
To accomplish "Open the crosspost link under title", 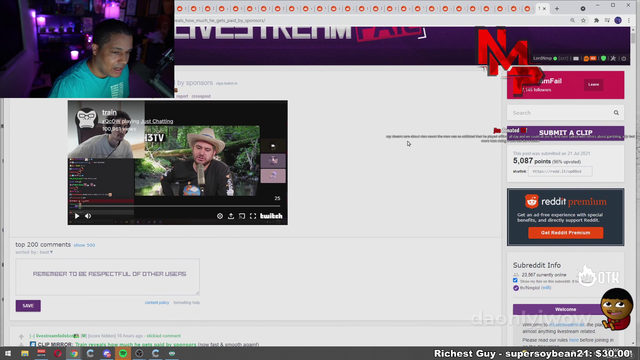I will (x=201, y=96).
